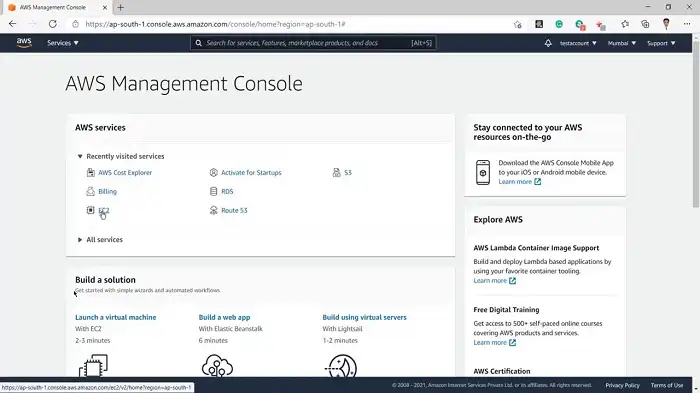Open the Billing link

pyautogui.click(x=107, y=191)
